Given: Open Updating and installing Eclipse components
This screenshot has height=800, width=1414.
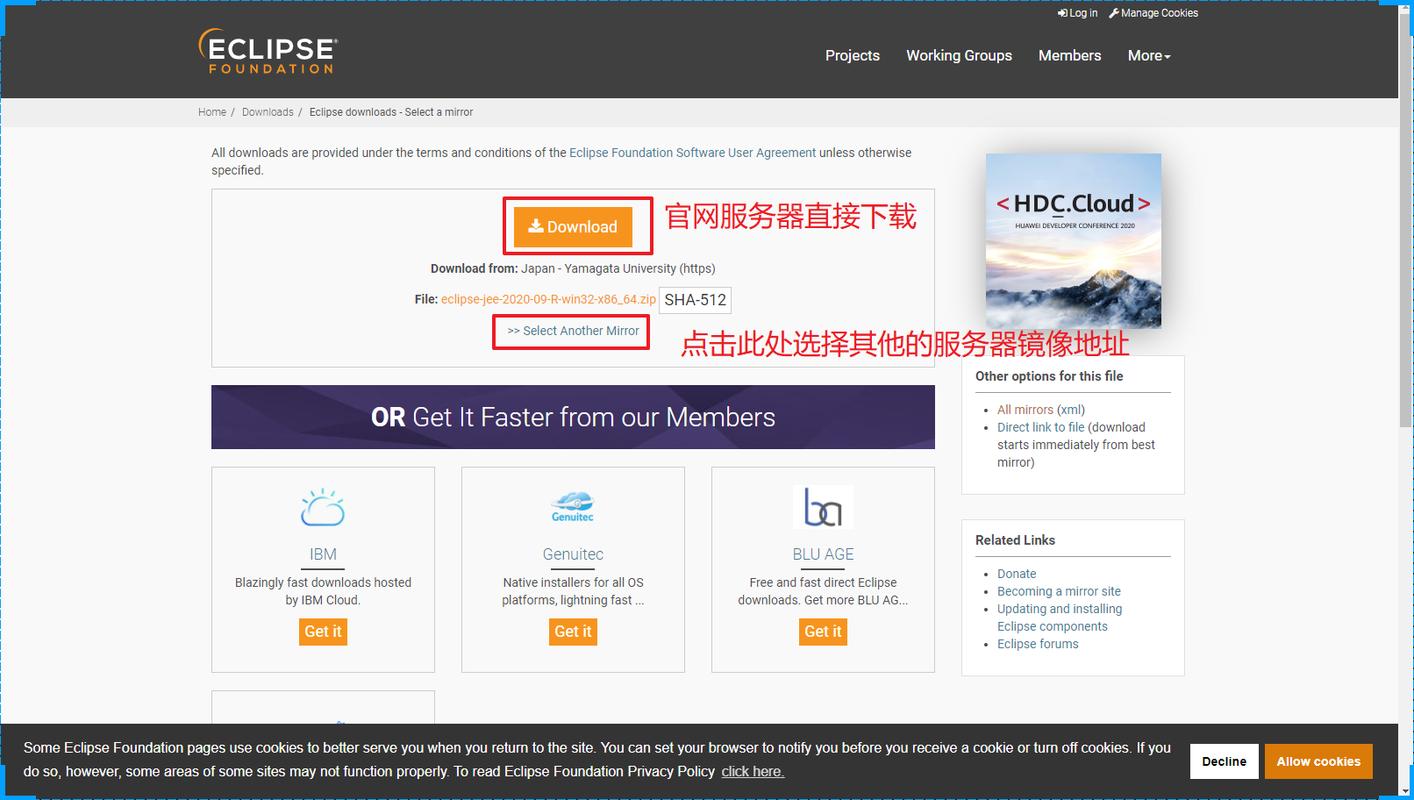Looking at the screenshot, I should point(1059,618).
